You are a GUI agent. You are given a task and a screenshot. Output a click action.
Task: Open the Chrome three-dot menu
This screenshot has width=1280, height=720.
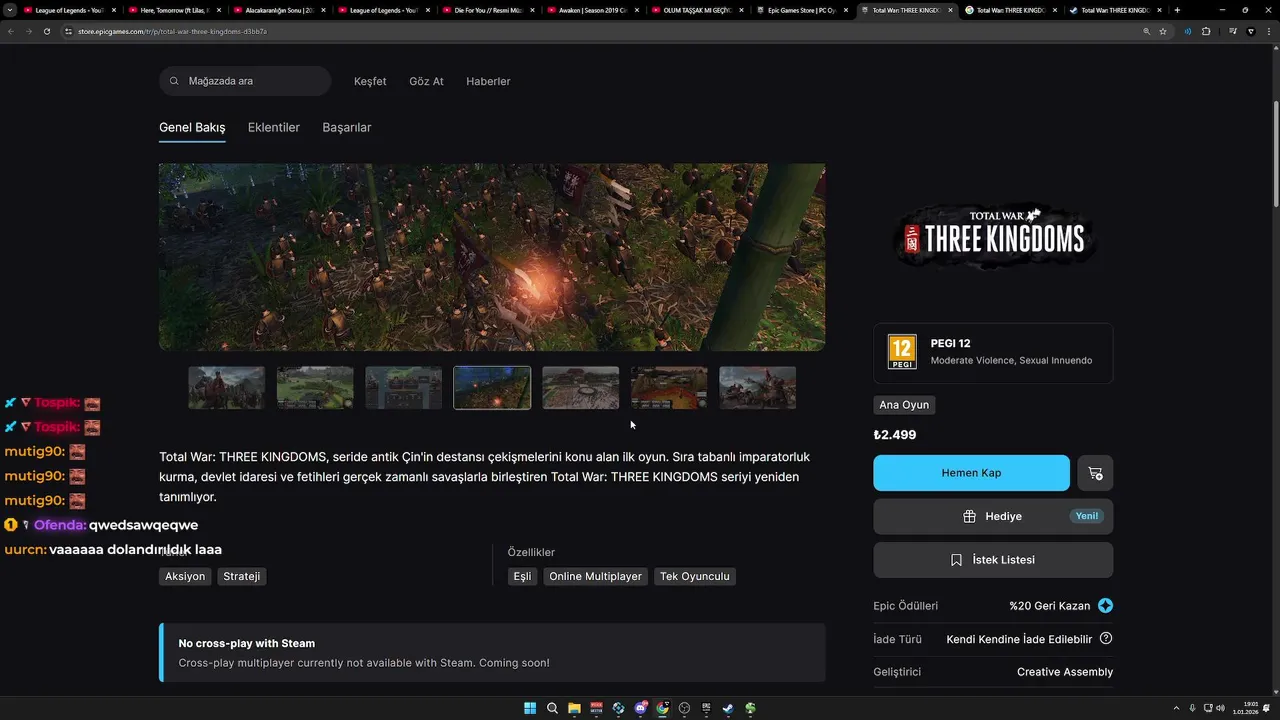1269,31
